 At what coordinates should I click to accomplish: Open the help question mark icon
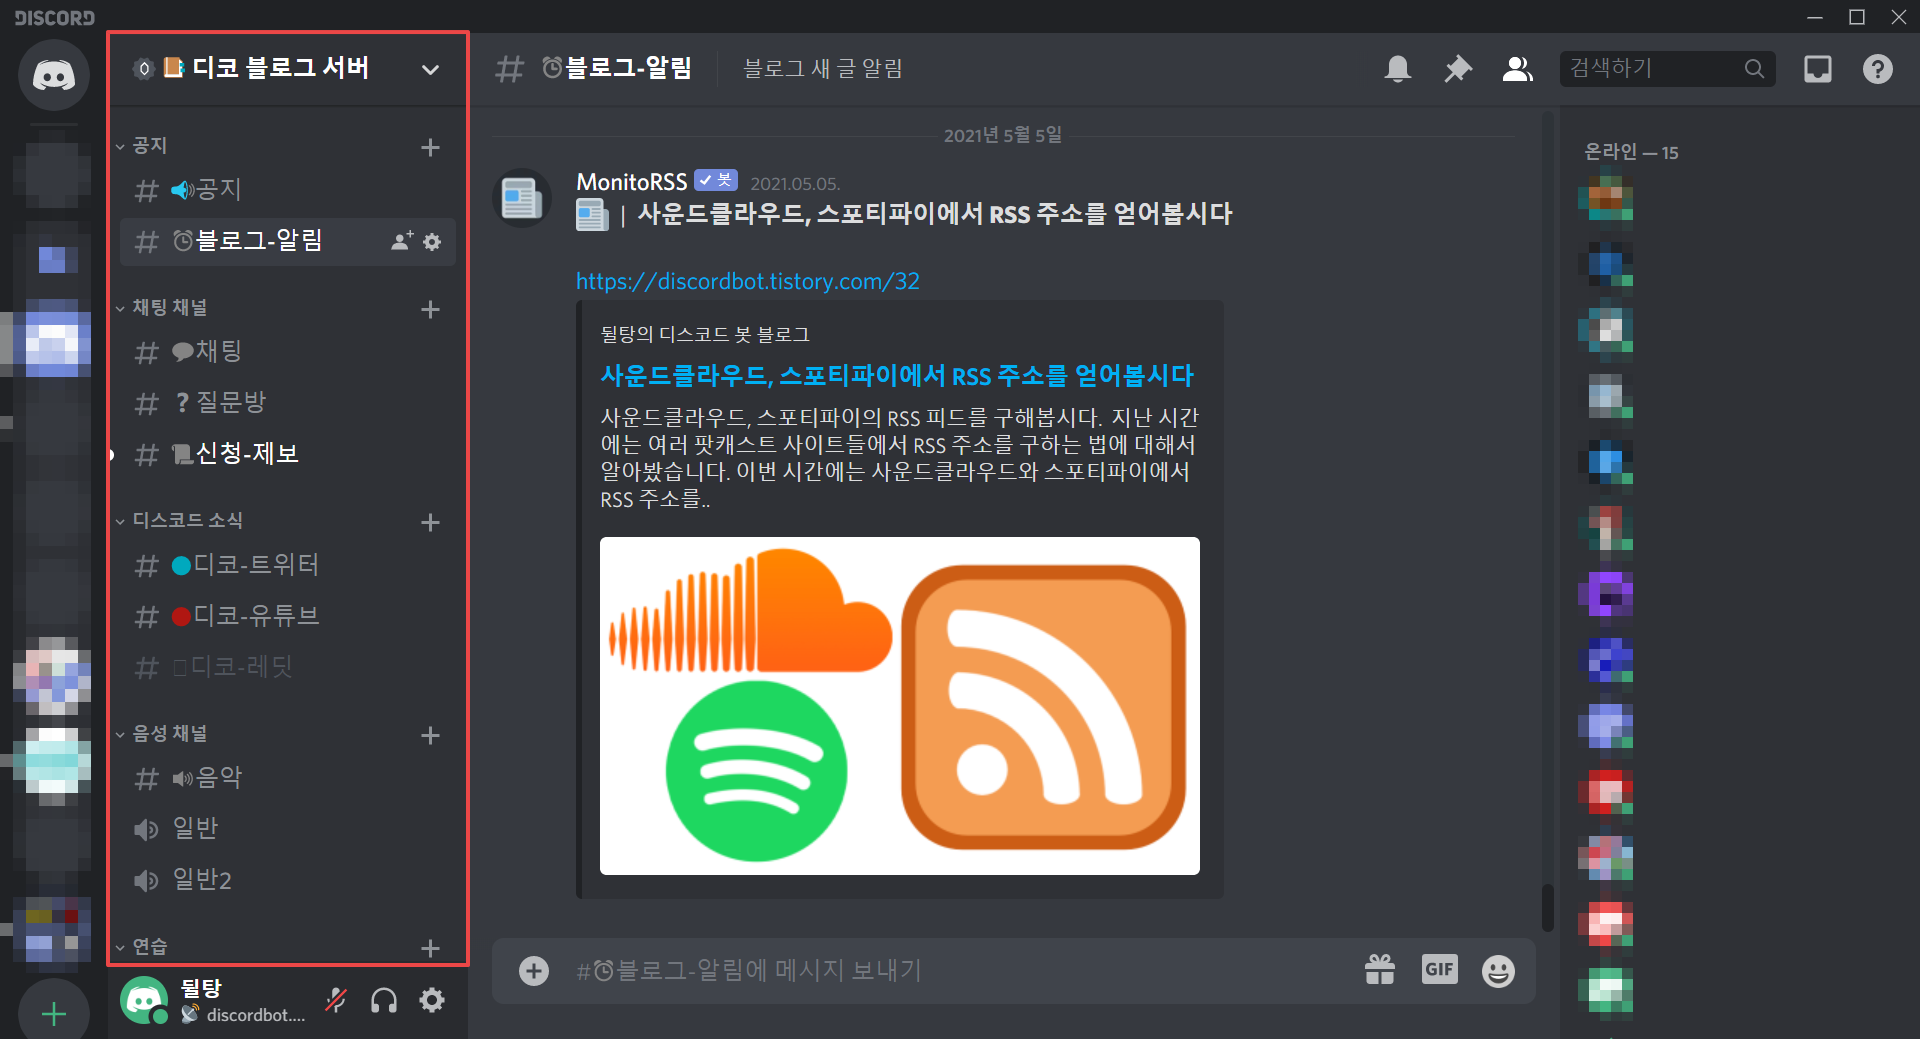click(x=1878, y=69)
